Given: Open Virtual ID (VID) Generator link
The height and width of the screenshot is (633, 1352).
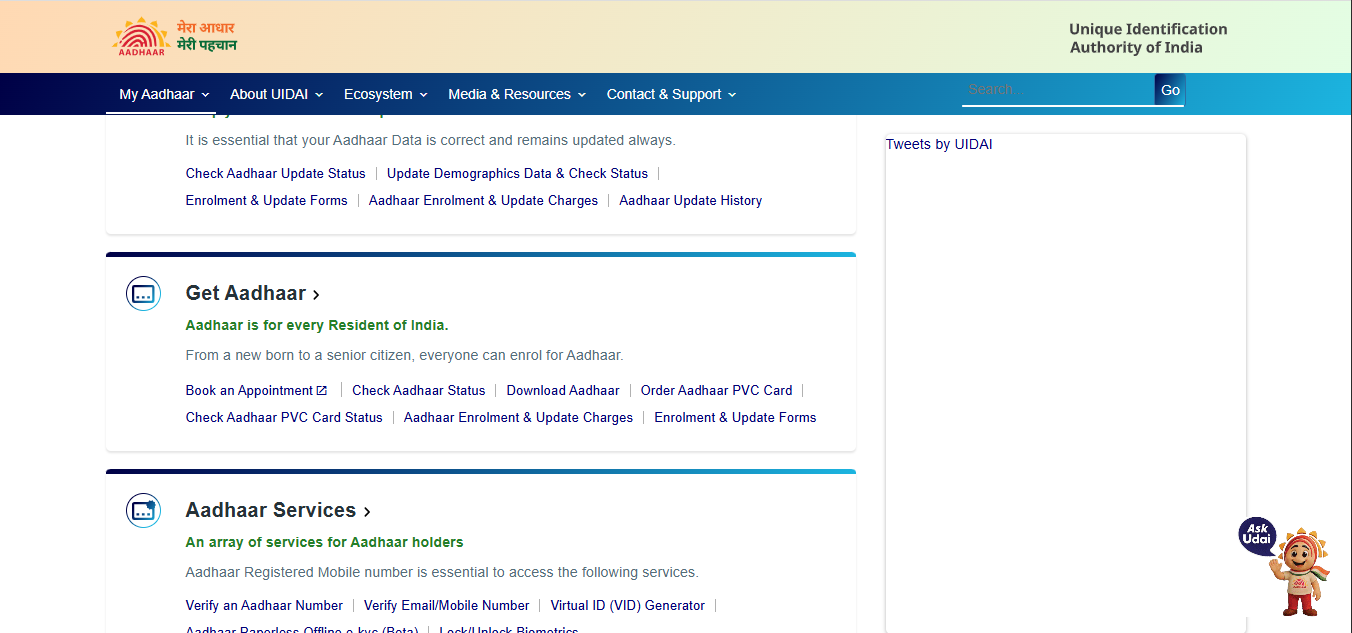Looking at the screenshot, I should 628,605.
